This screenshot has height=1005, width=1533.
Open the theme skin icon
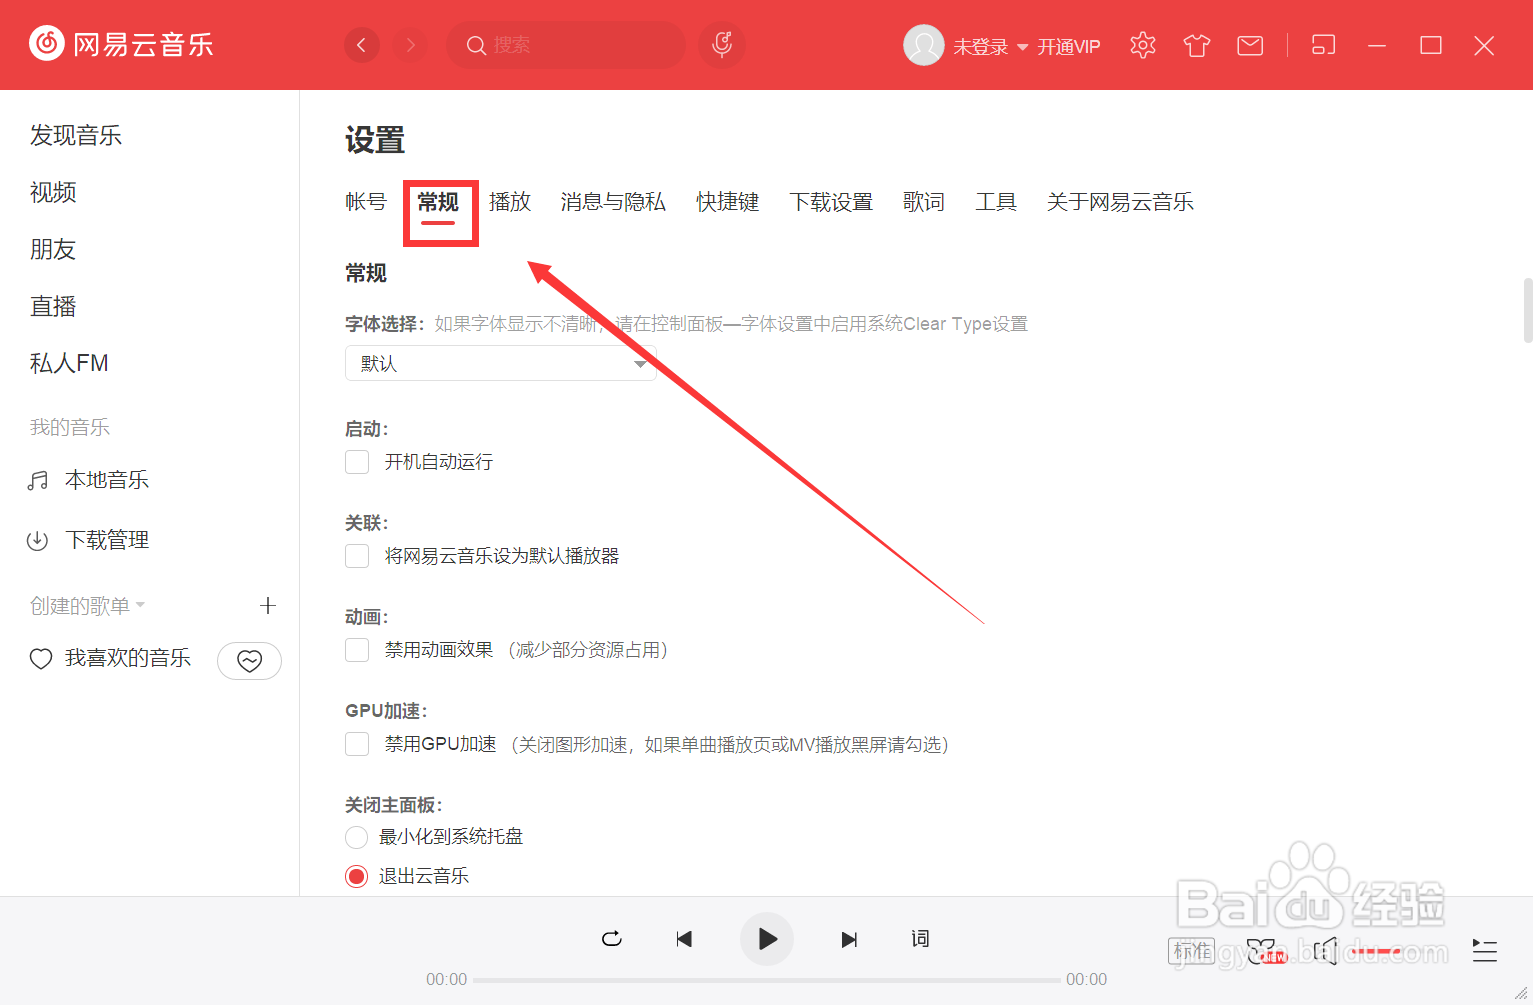[1196, 45]
